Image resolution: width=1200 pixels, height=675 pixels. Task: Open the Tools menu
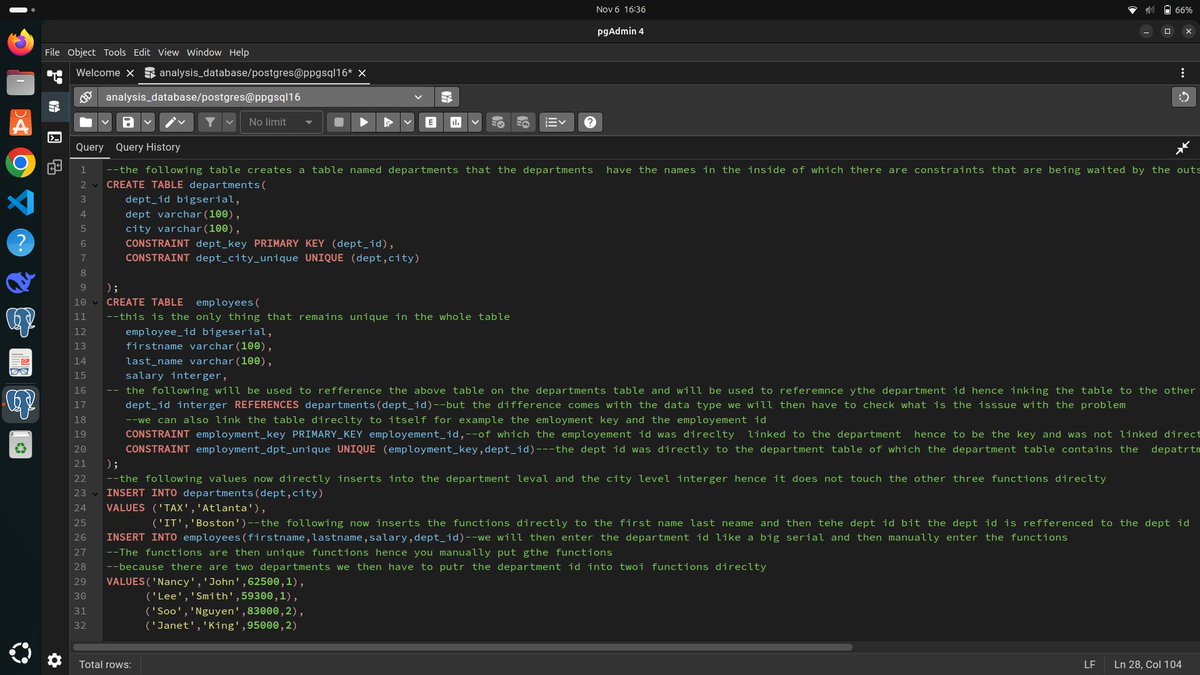coord(114,52)
